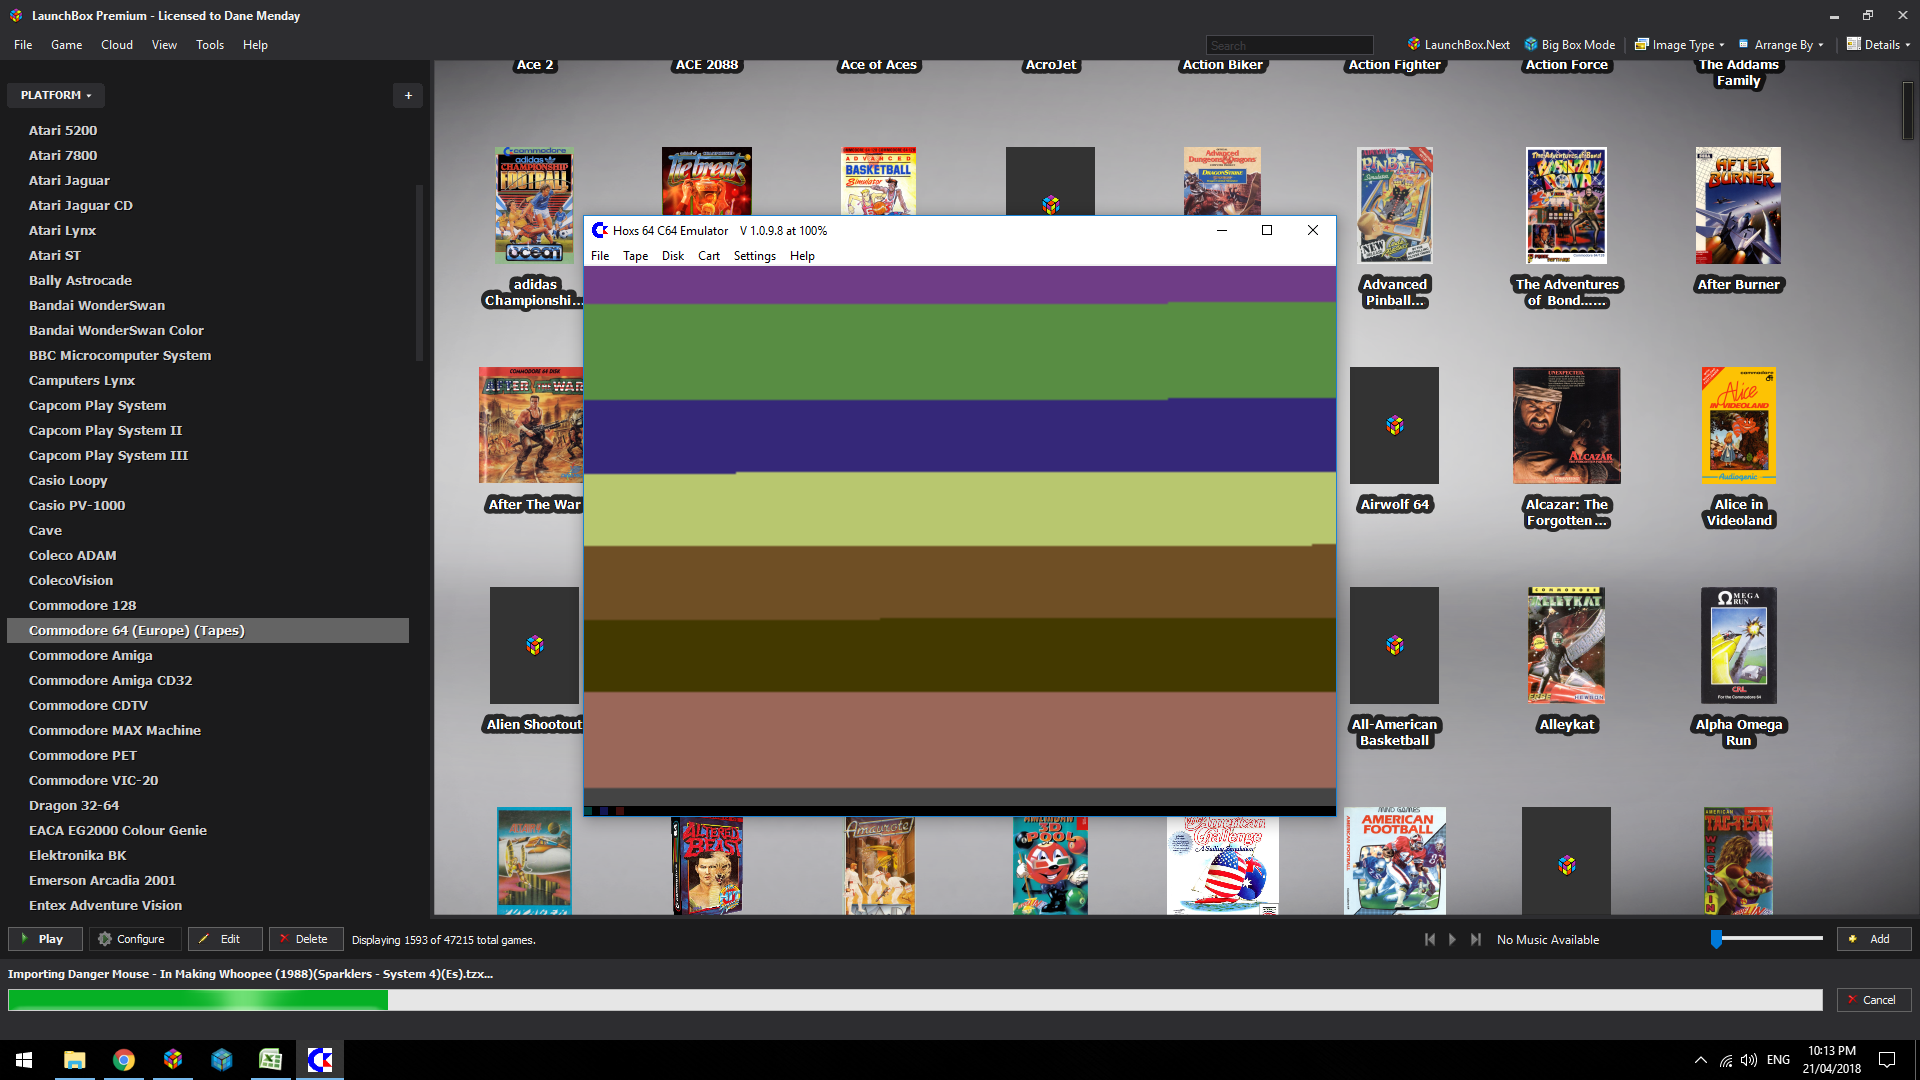Open the Cart menu in Hoxs 64

click(x=709, y=256)
